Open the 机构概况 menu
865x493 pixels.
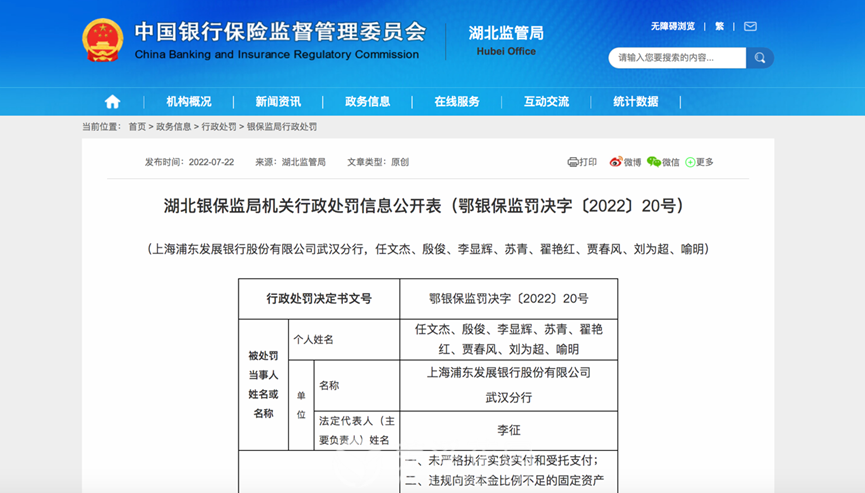point(189,101)
